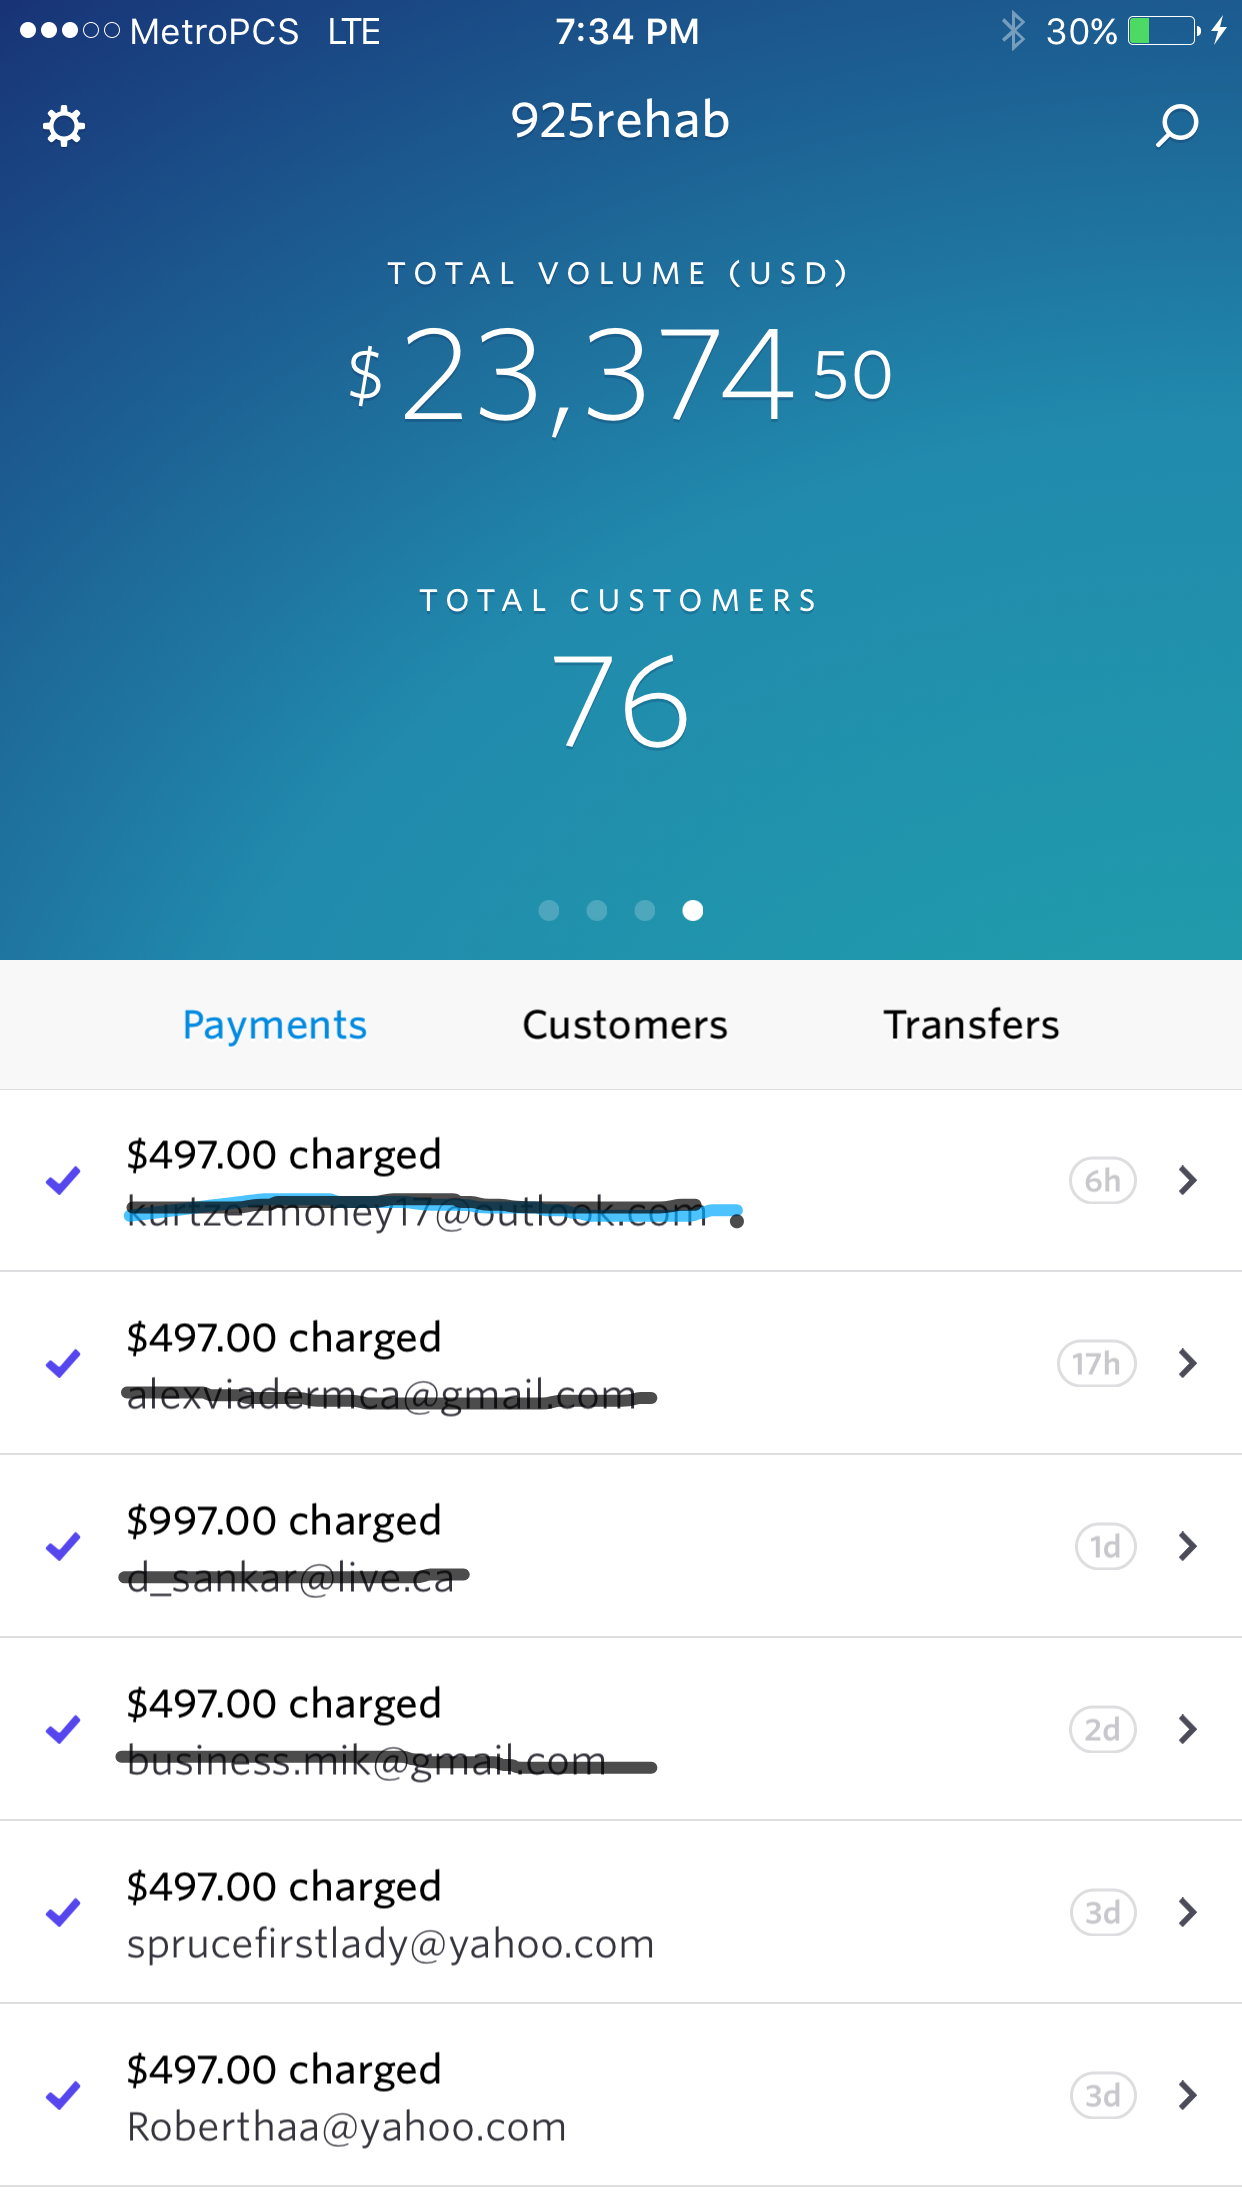Expand the $997.00 payment chevron

1187,1547
